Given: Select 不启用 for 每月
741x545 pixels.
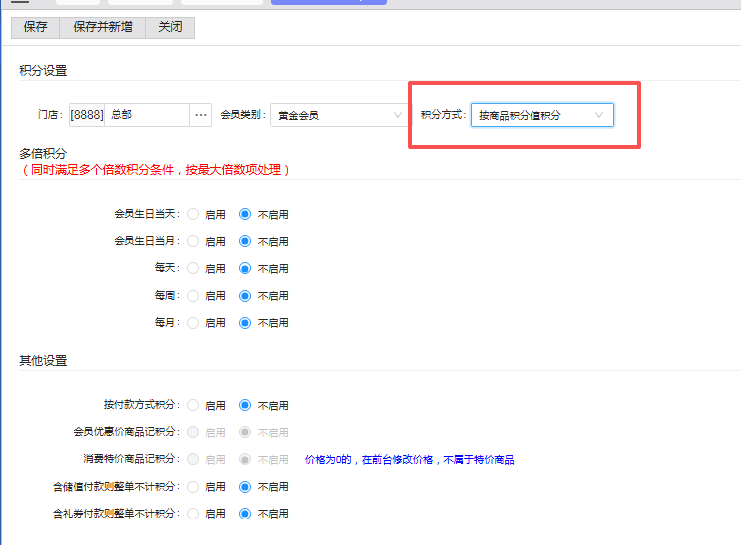Looking at the screenshot, I should [x=245, y=323].
